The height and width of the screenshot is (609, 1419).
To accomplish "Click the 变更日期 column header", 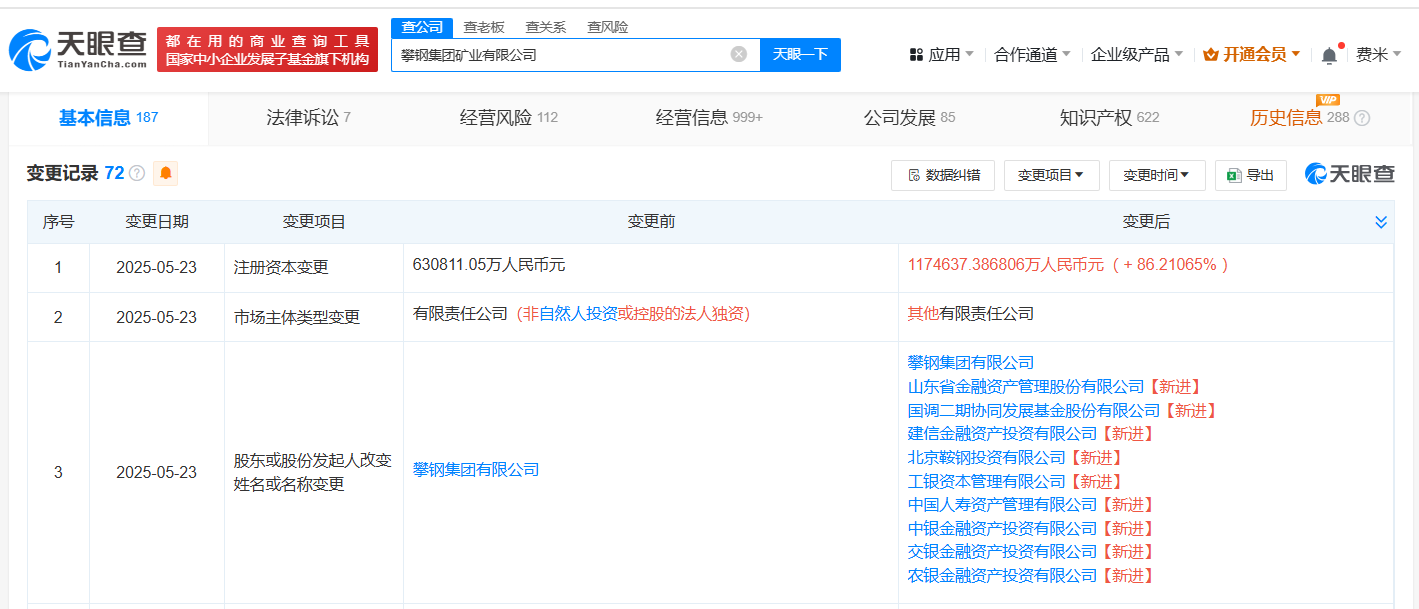I will pos(157,222).
